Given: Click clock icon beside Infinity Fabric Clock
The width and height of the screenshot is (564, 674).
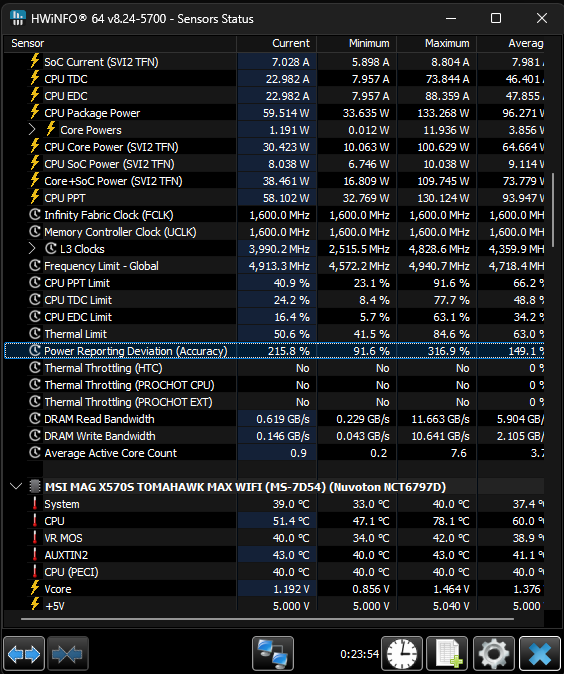Looking at the screenshot, I should pos(35,214).
